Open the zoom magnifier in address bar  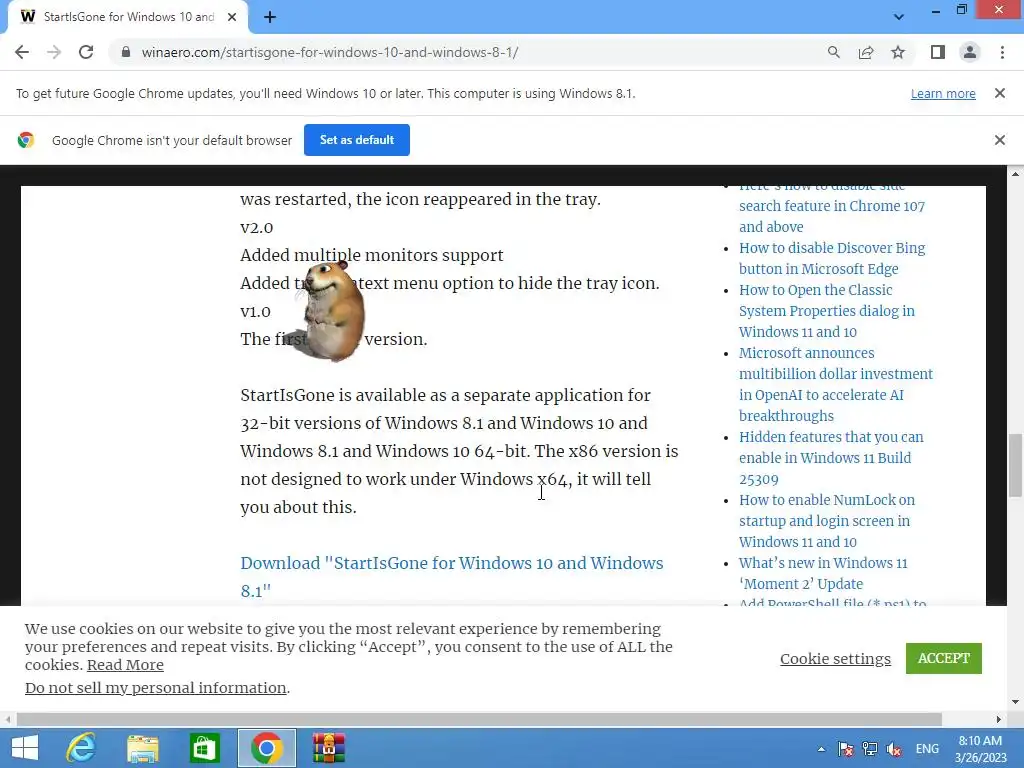click(833, 52)
